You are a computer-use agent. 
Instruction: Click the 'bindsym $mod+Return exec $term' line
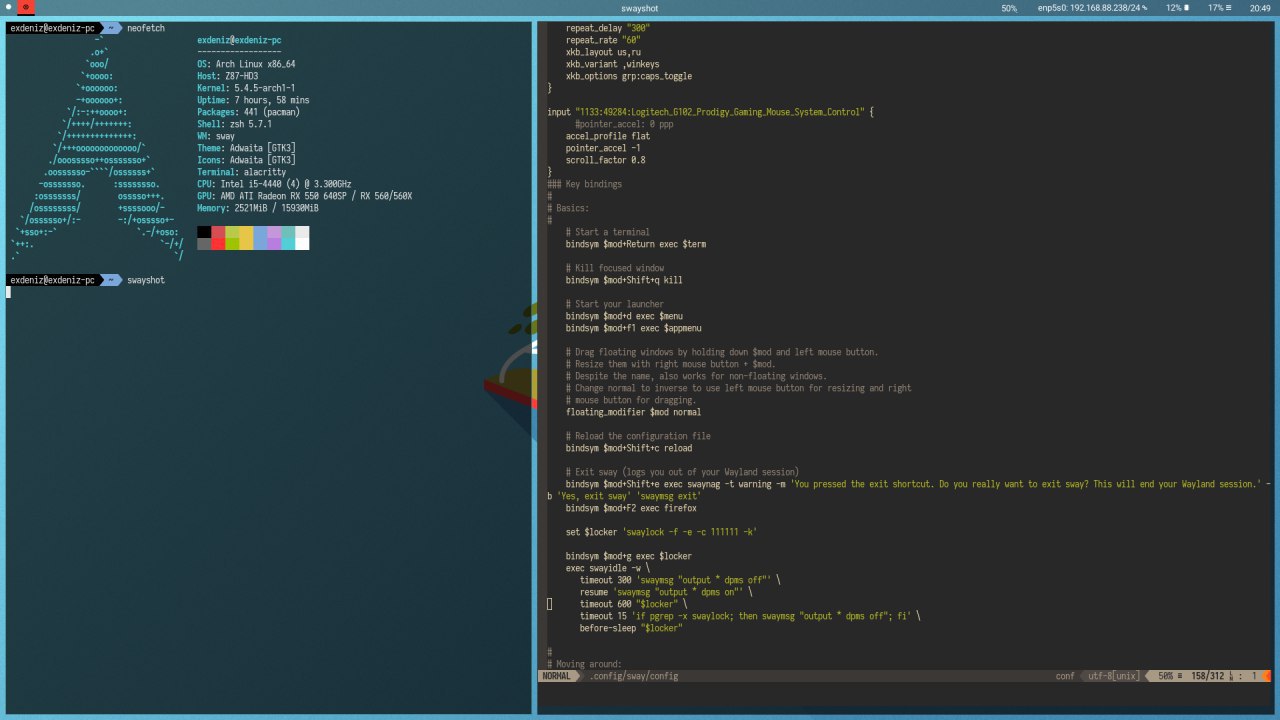point(636,244)
